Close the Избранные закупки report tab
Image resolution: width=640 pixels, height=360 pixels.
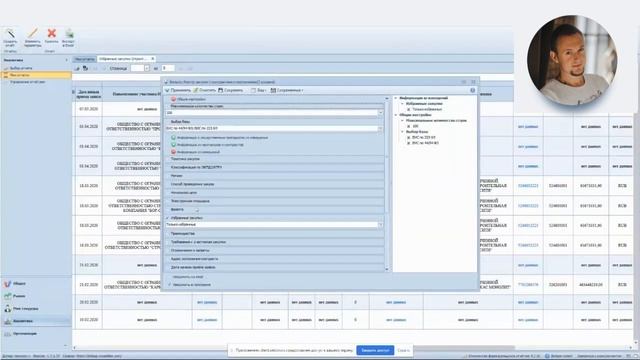(153, 59)
